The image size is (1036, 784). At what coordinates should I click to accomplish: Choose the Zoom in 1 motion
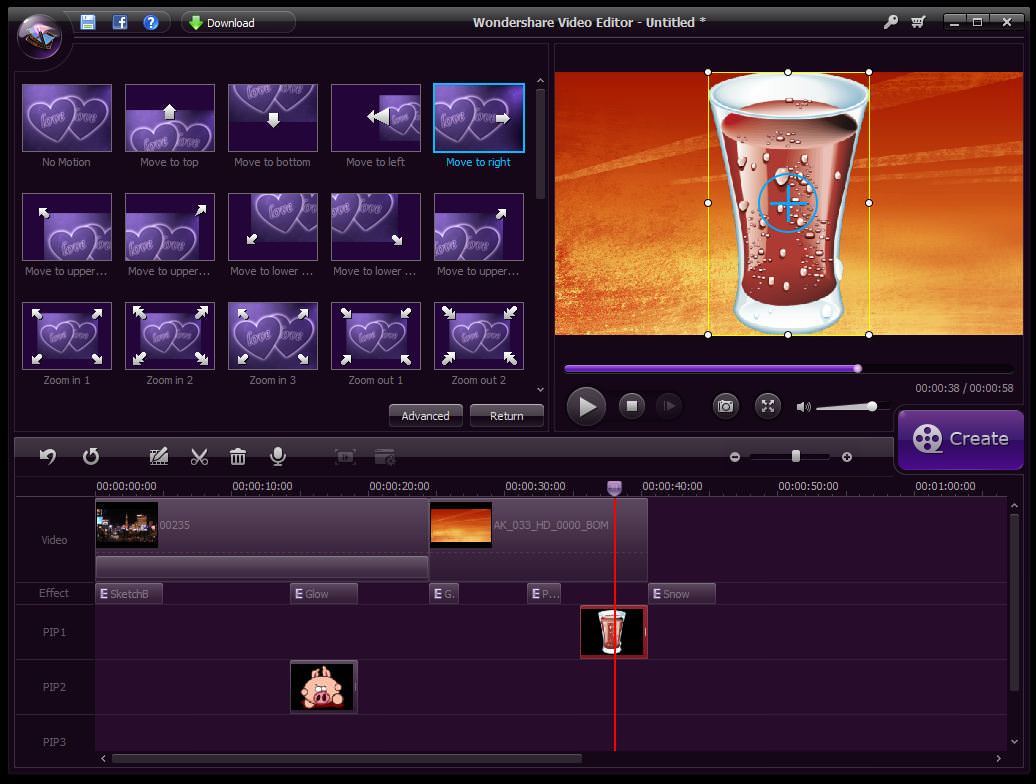(x=67, y=336)
